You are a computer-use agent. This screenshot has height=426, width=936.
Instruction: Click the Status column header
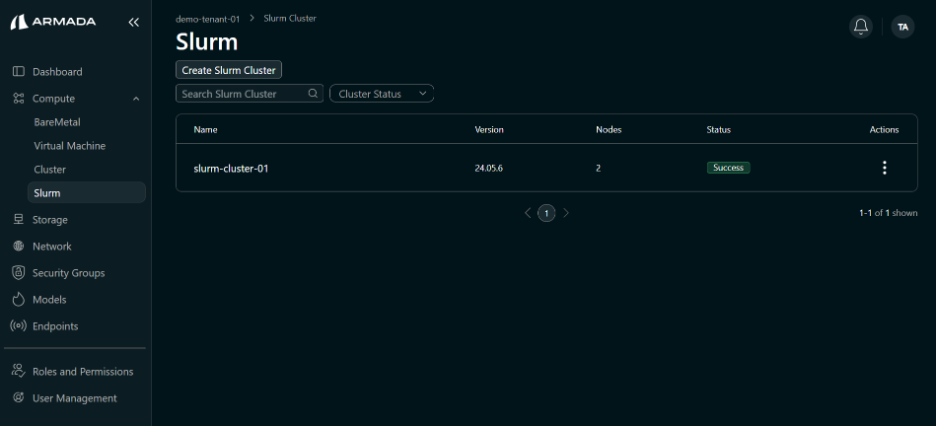point(719,129)
